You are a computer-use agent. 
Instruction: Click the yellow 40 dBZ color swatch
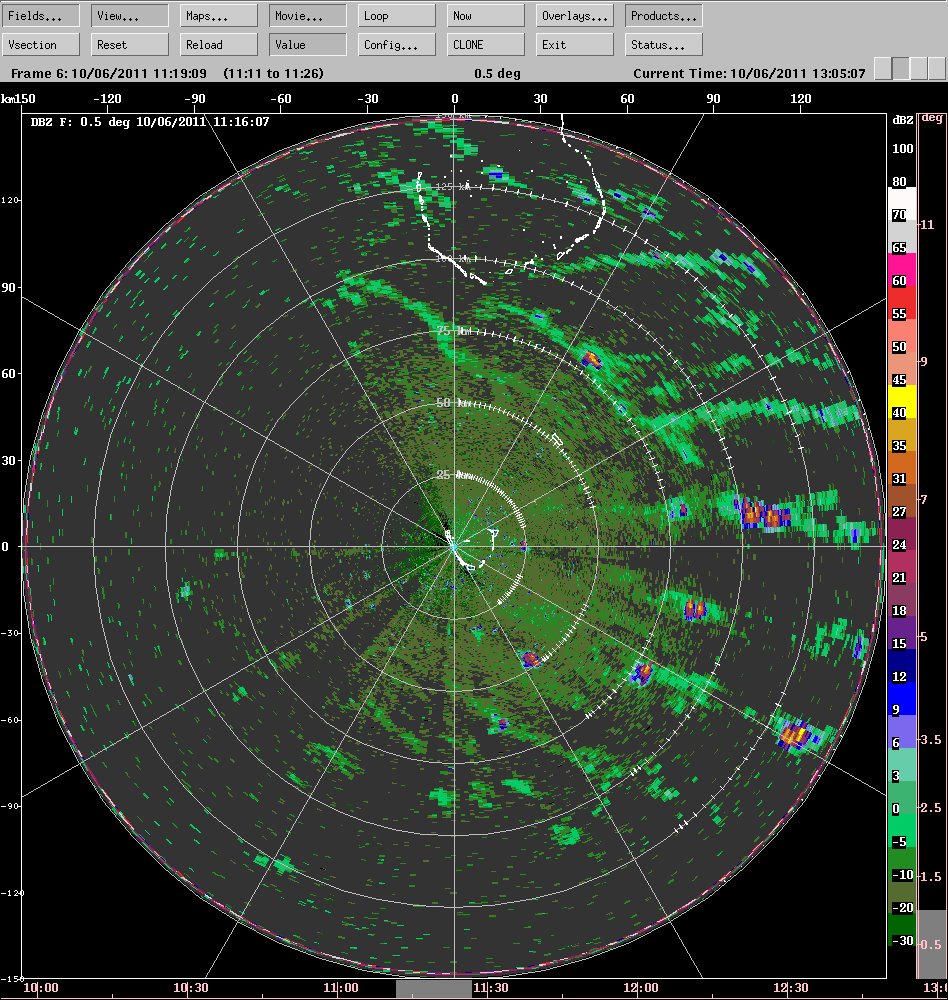tap(902, 402)
